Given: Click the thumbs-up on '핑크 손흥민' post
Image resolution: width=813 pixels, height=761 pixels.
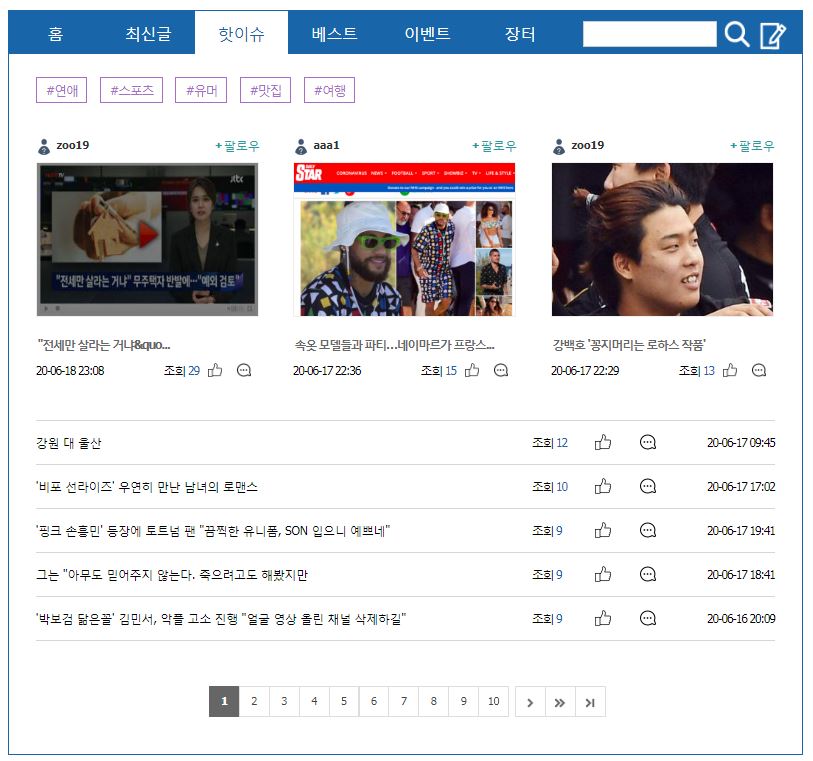Looking at the screenshot, I should point(603,531).
